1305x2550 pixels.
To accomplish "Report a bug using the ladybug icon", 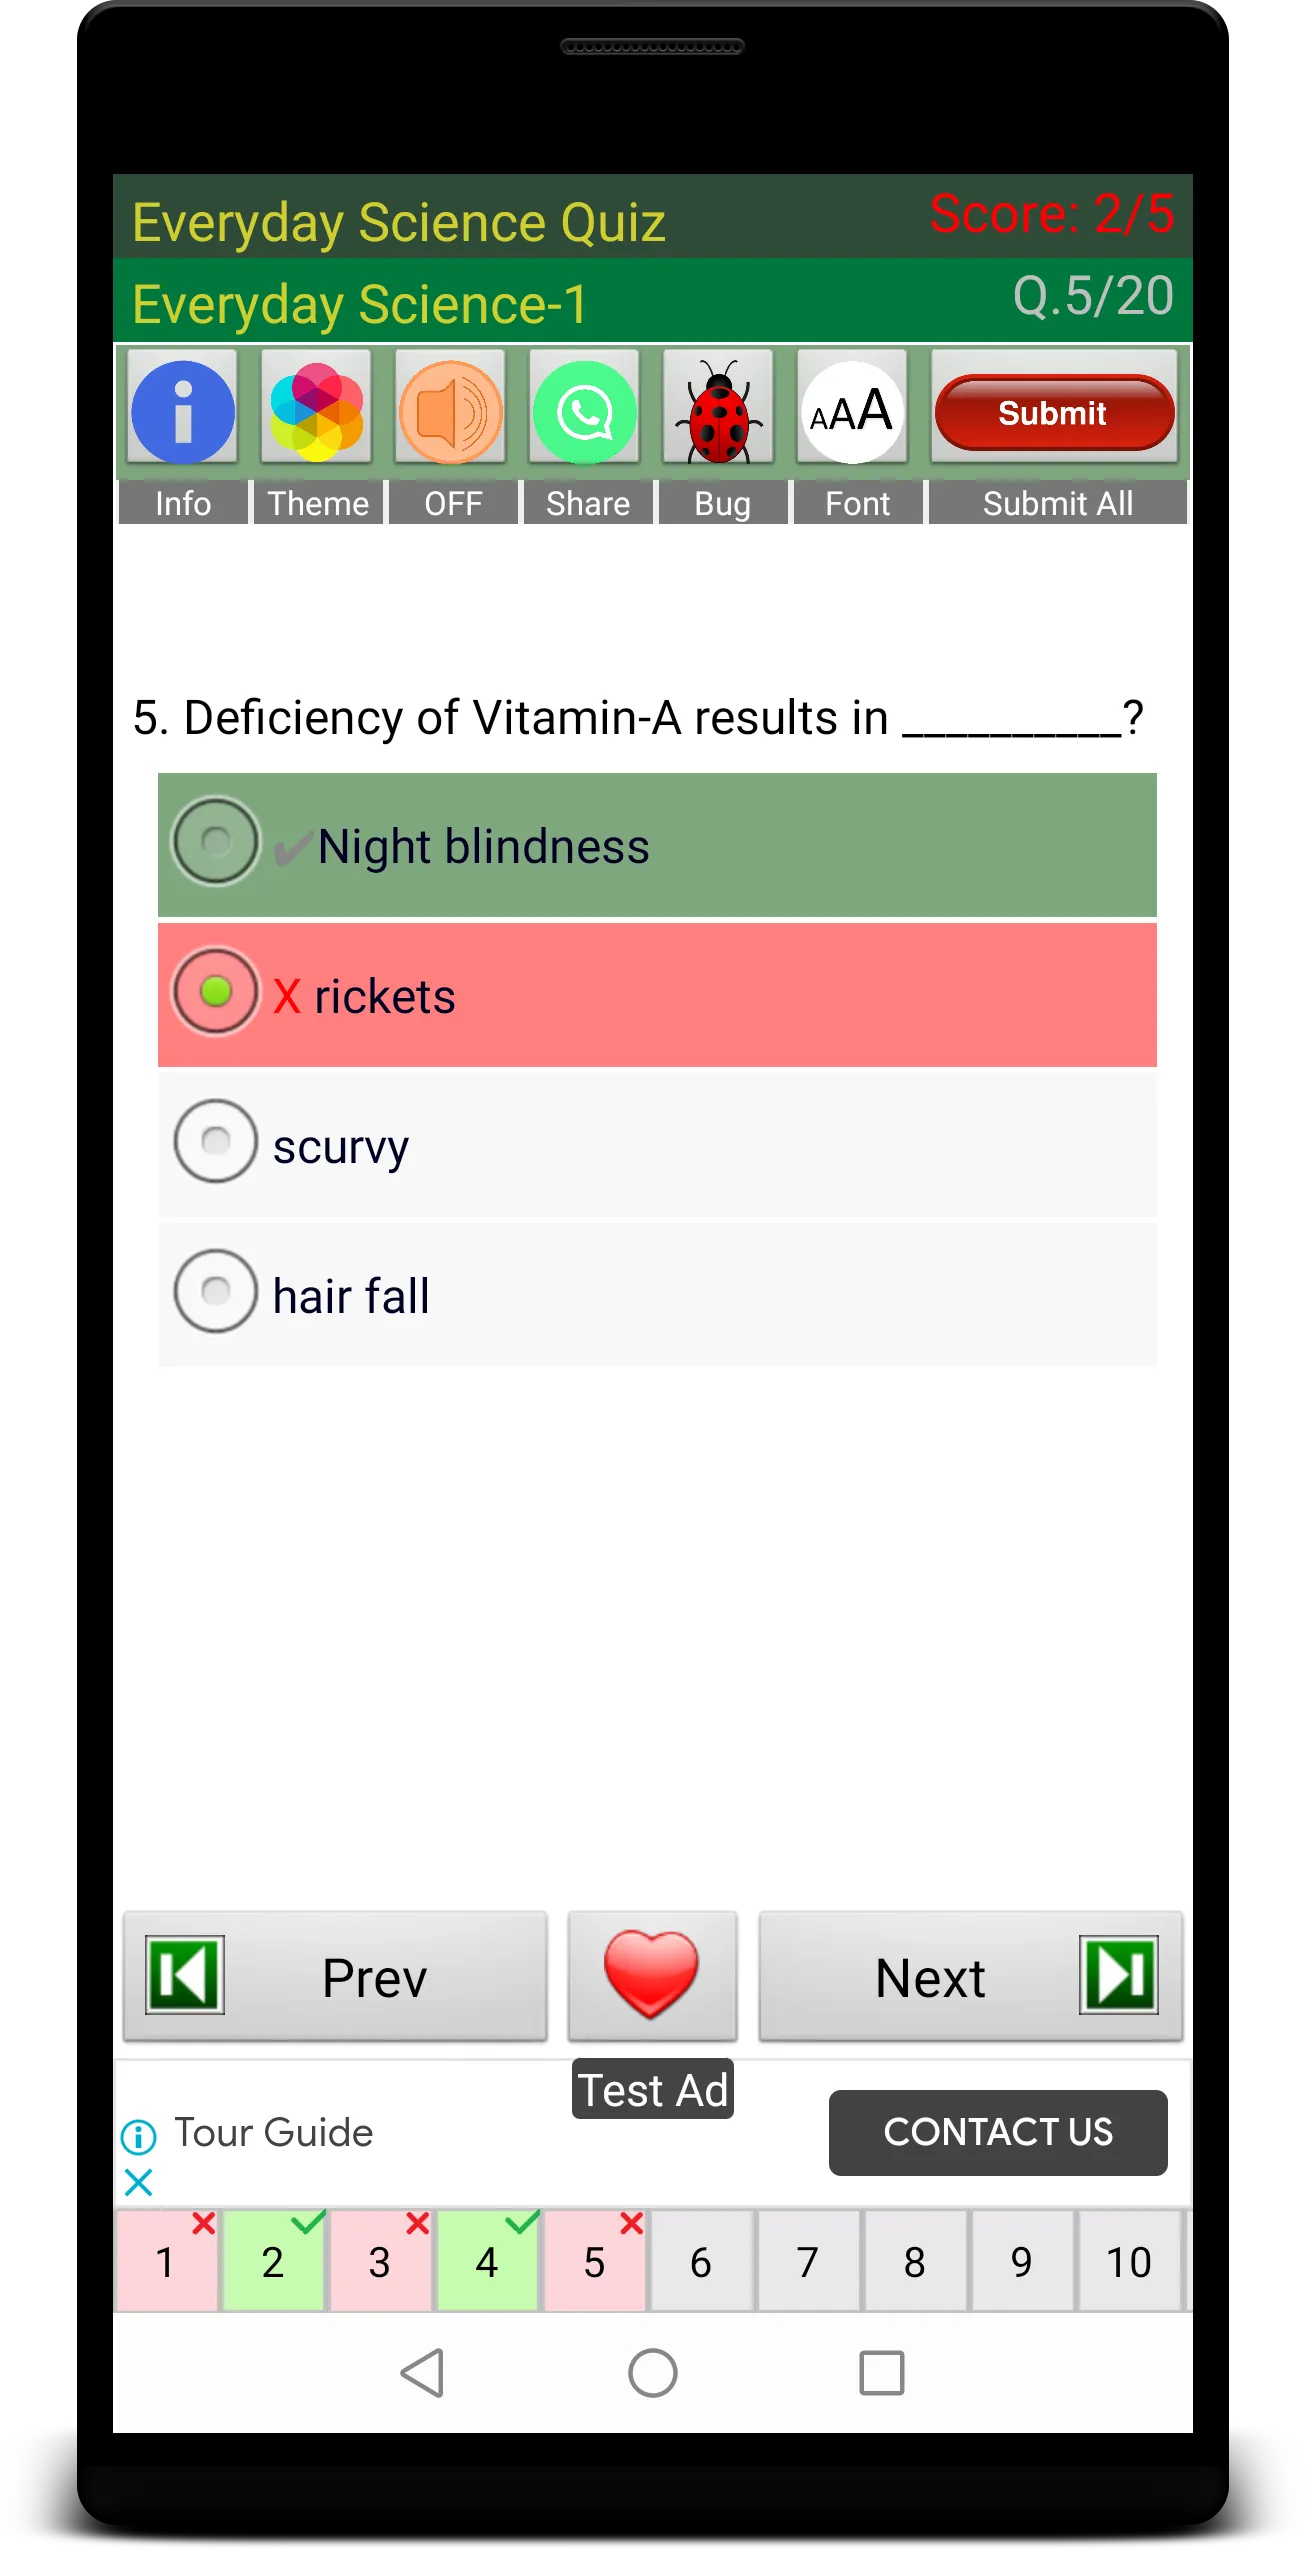I will coord(719,410).
